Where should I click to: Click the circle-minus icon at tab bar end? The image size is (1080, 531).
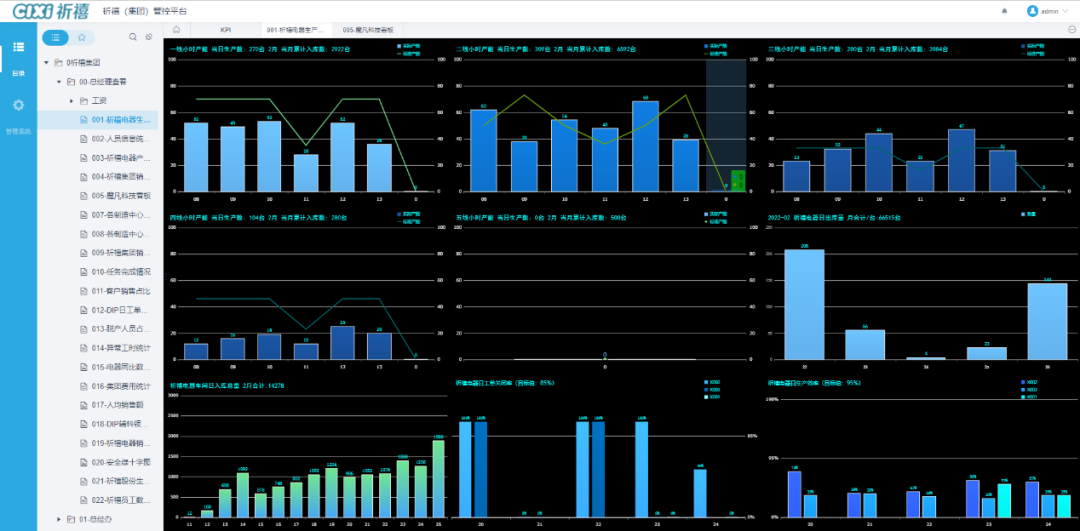click(x=1072, y=29)
